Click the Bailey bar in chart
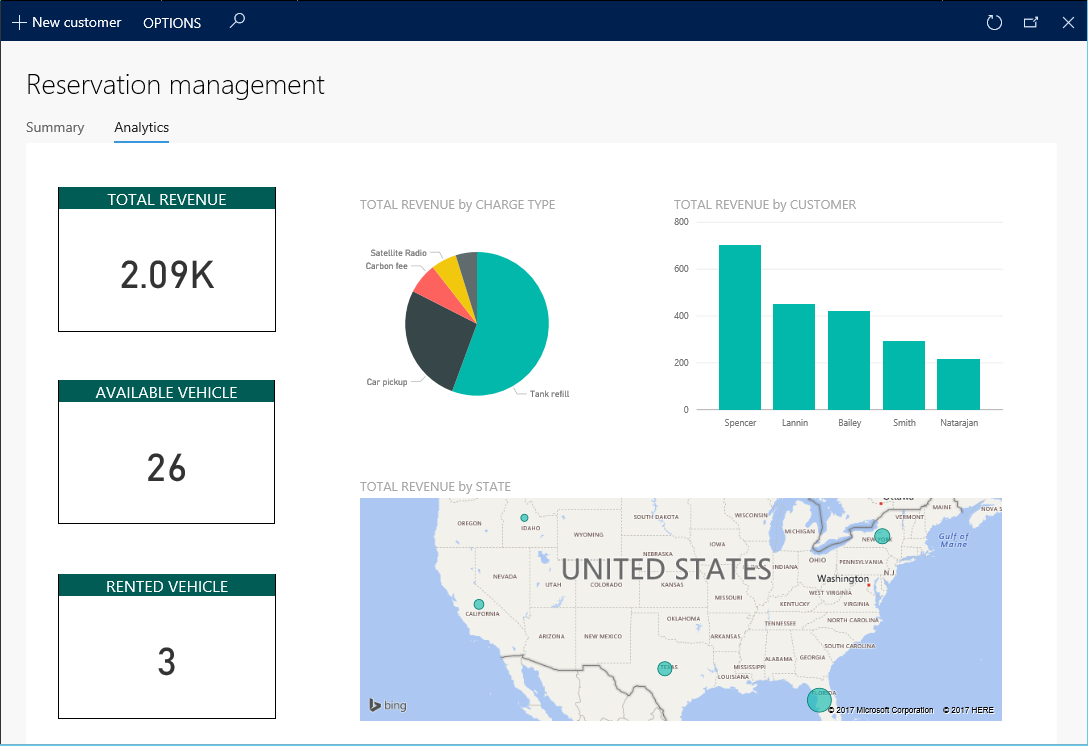 pyautogui.click(x=849, y=360)
